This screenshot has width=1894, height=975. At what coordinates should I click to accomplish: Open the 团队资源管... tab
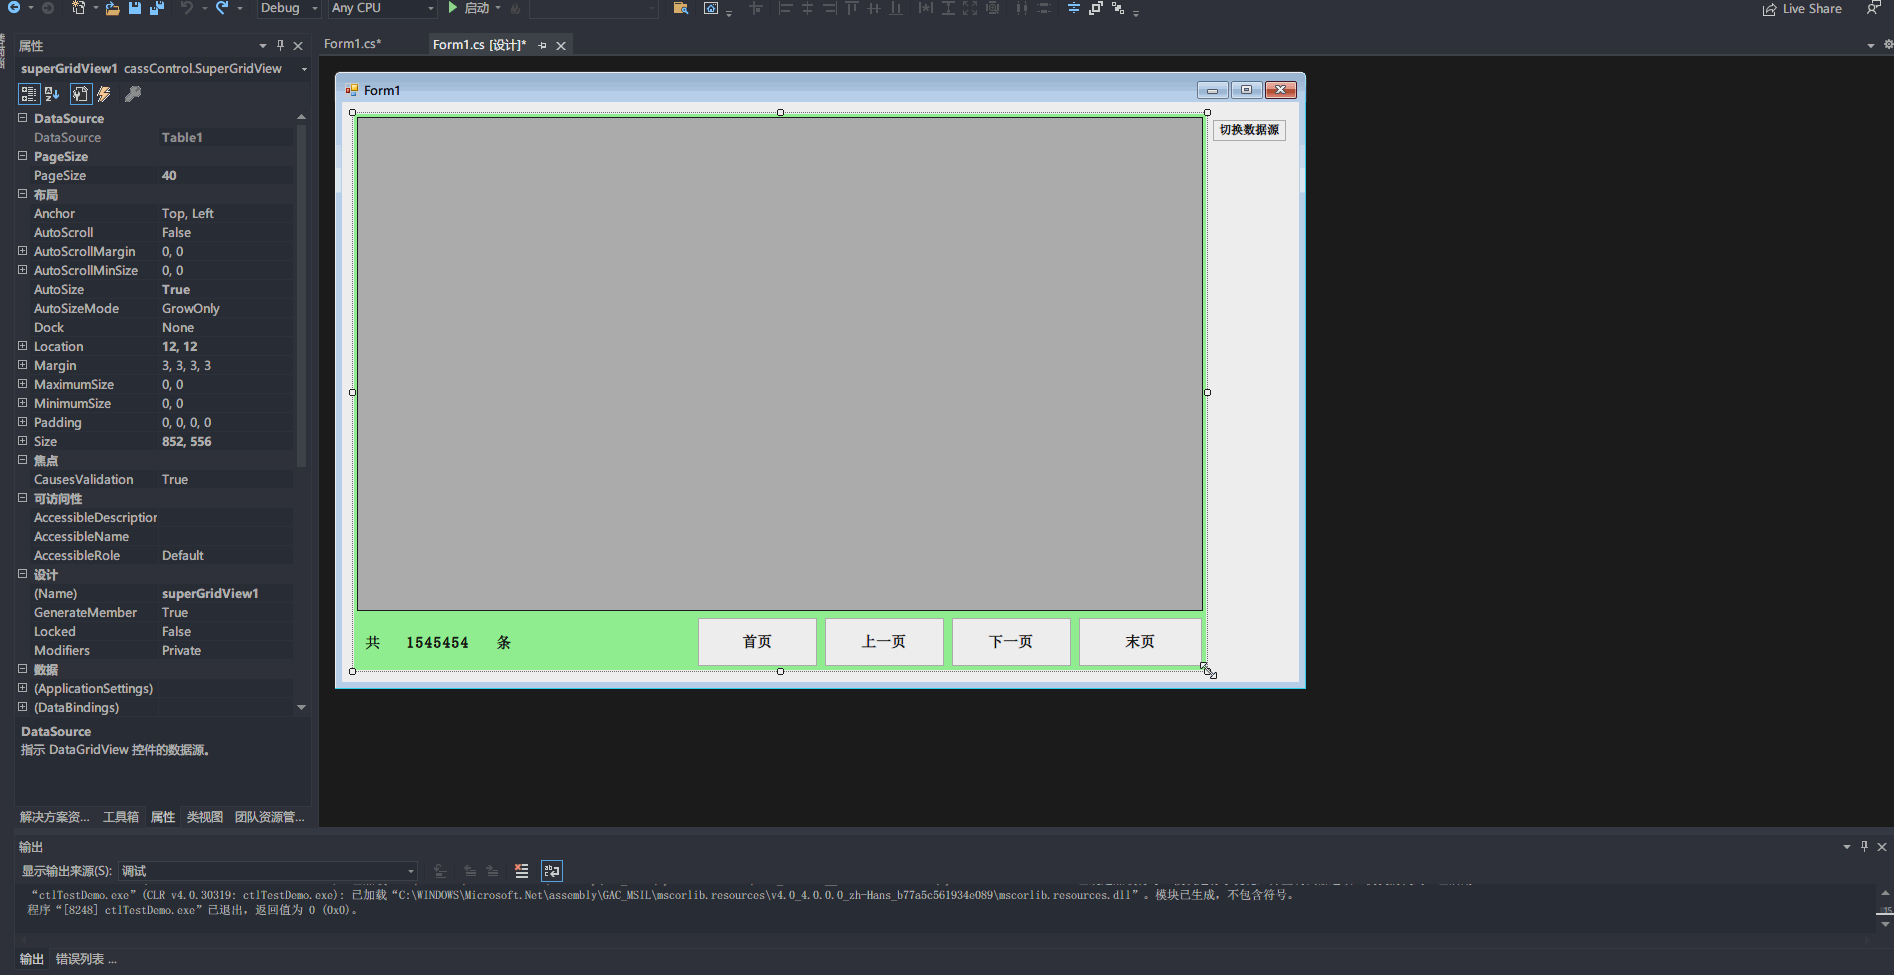(270, 817)
